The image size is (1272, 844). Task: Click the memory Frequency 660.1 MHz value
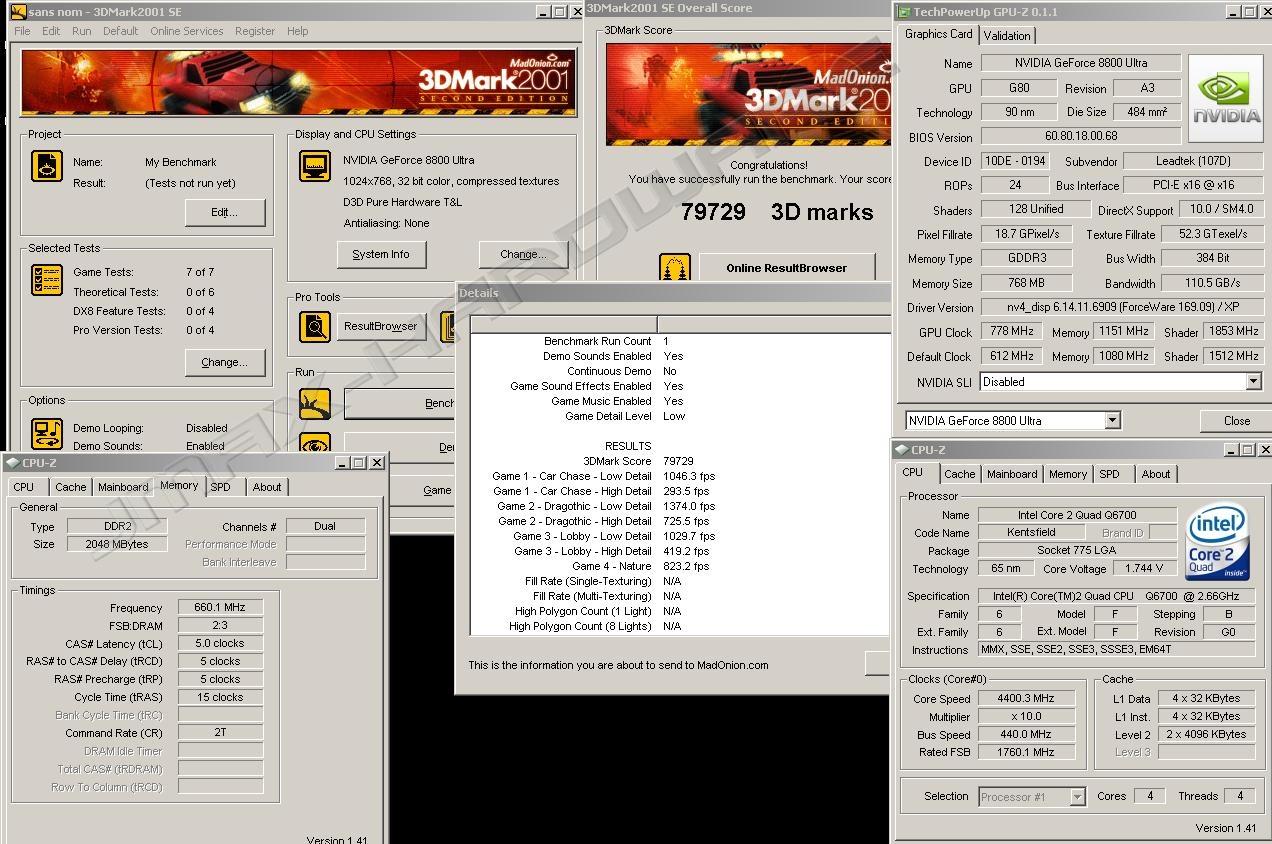[x=220, y=608]
